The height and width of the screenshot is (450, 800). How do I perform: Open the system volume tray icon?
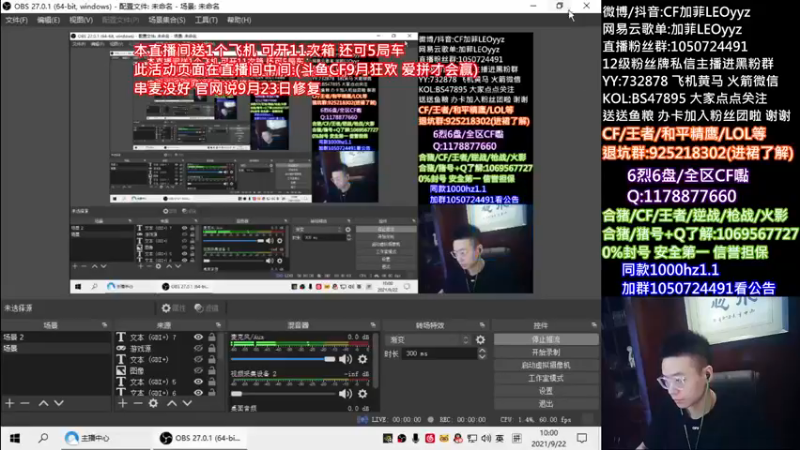point(486,438)
